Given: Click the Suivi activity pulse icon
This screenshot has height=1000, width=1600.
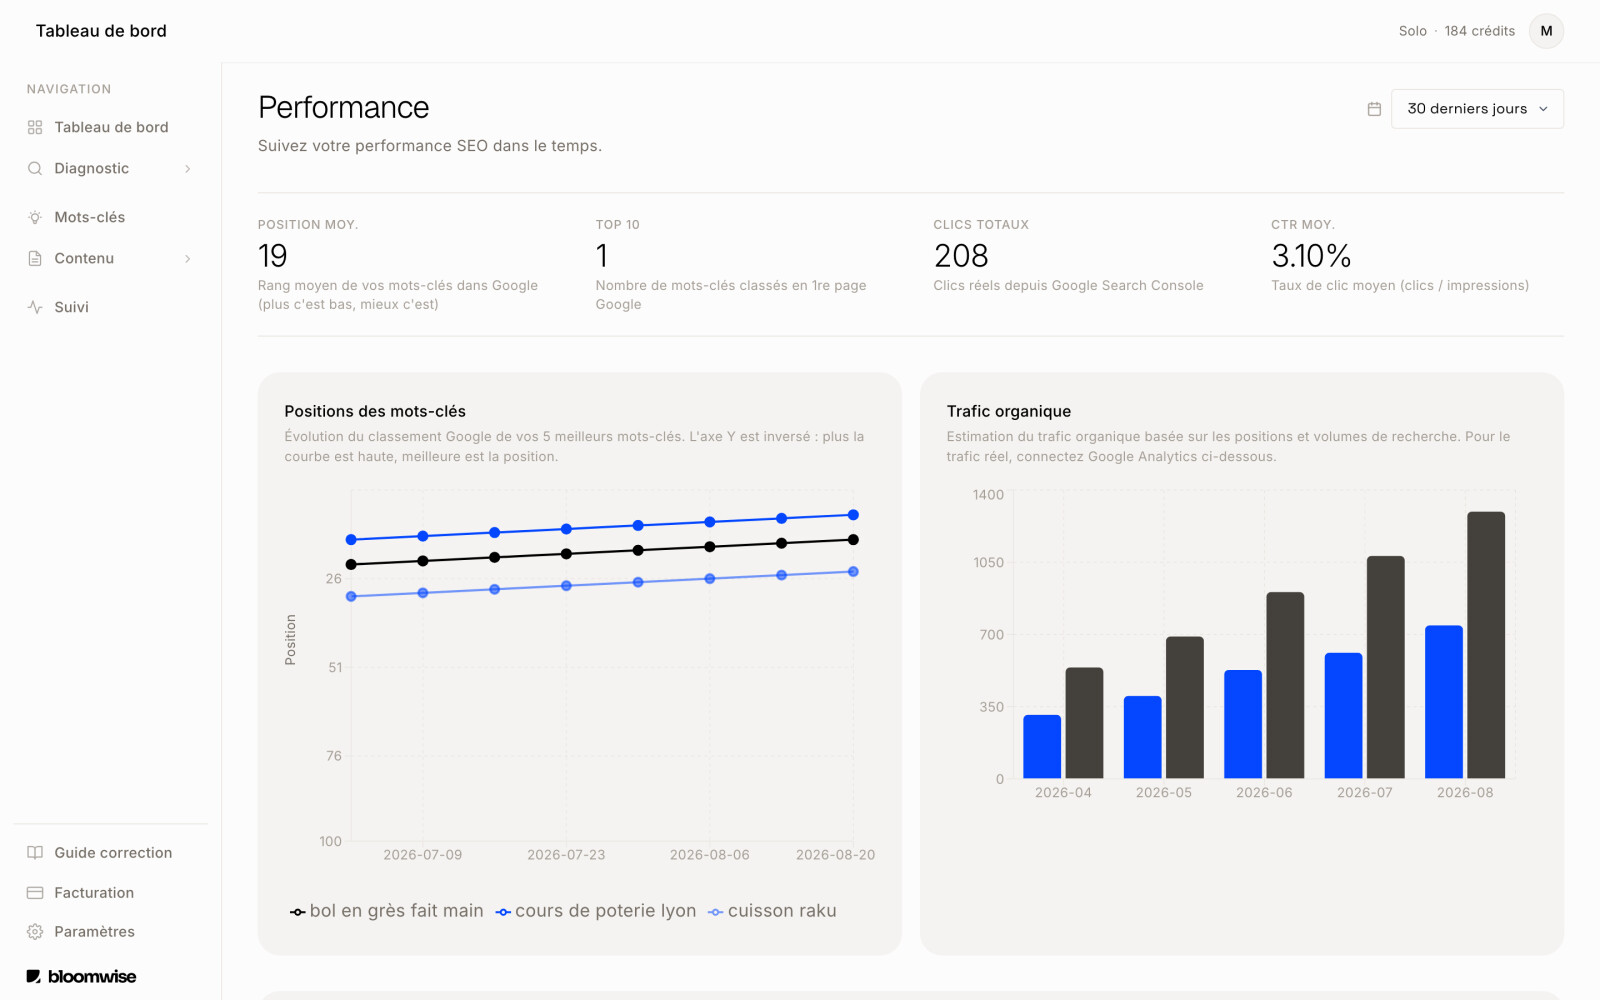Looking at the screenshot, I should 35,307.
